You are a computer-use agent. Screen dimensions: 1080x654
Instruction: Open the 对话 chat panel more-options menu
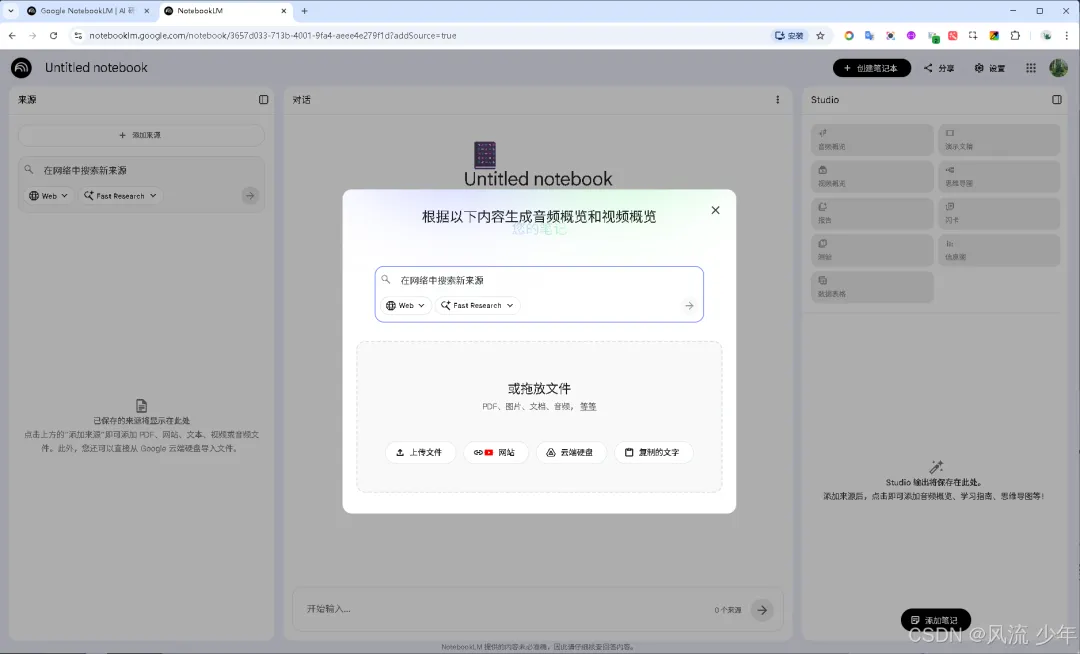click(778, 100)
